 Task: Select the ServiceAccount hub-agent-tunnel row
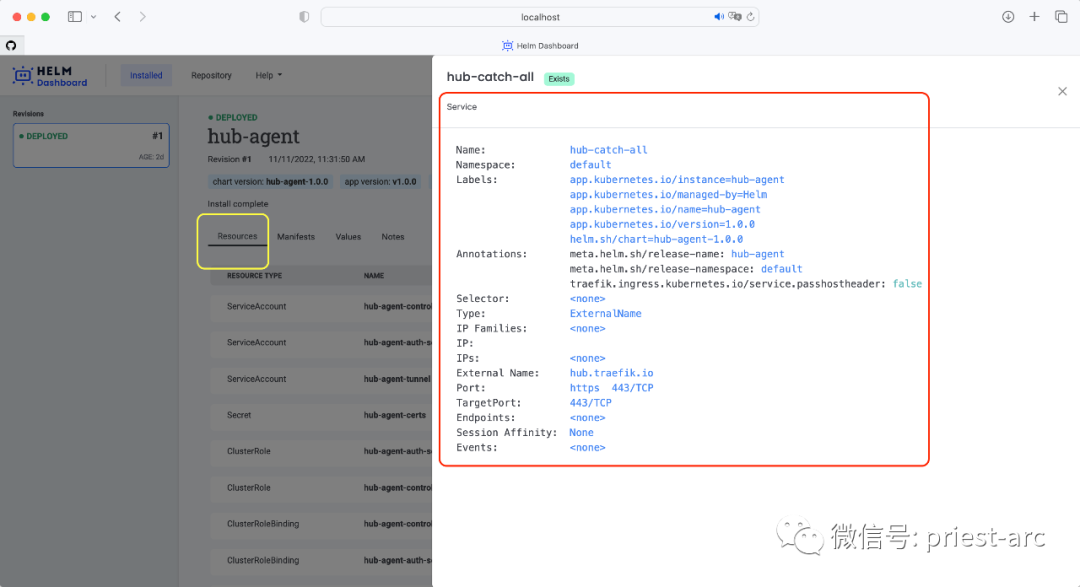(x=321, y=379)
